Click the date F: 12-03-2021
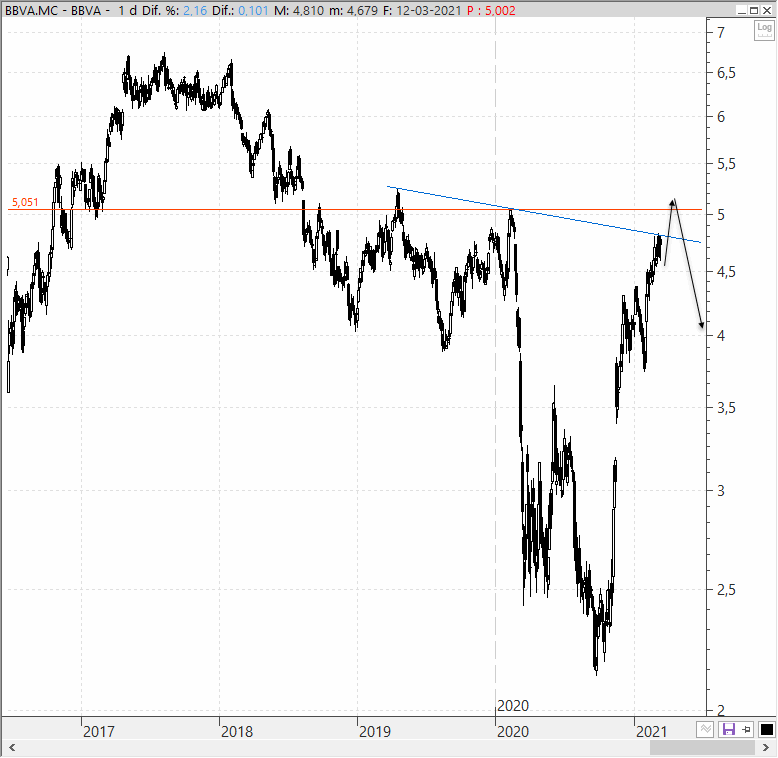 (x=422, y=10)
